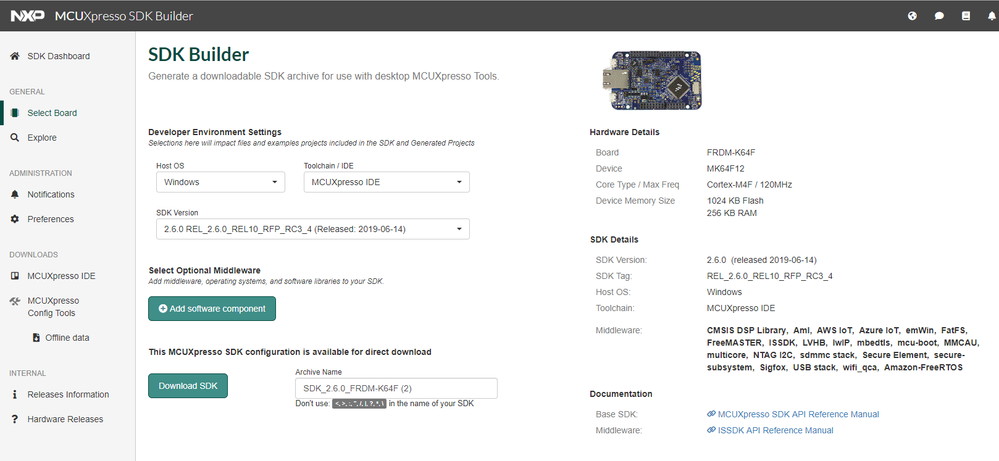The image size is (999, 461).
Task: Open Explore in the sidebar
Action: click(42, 138)
